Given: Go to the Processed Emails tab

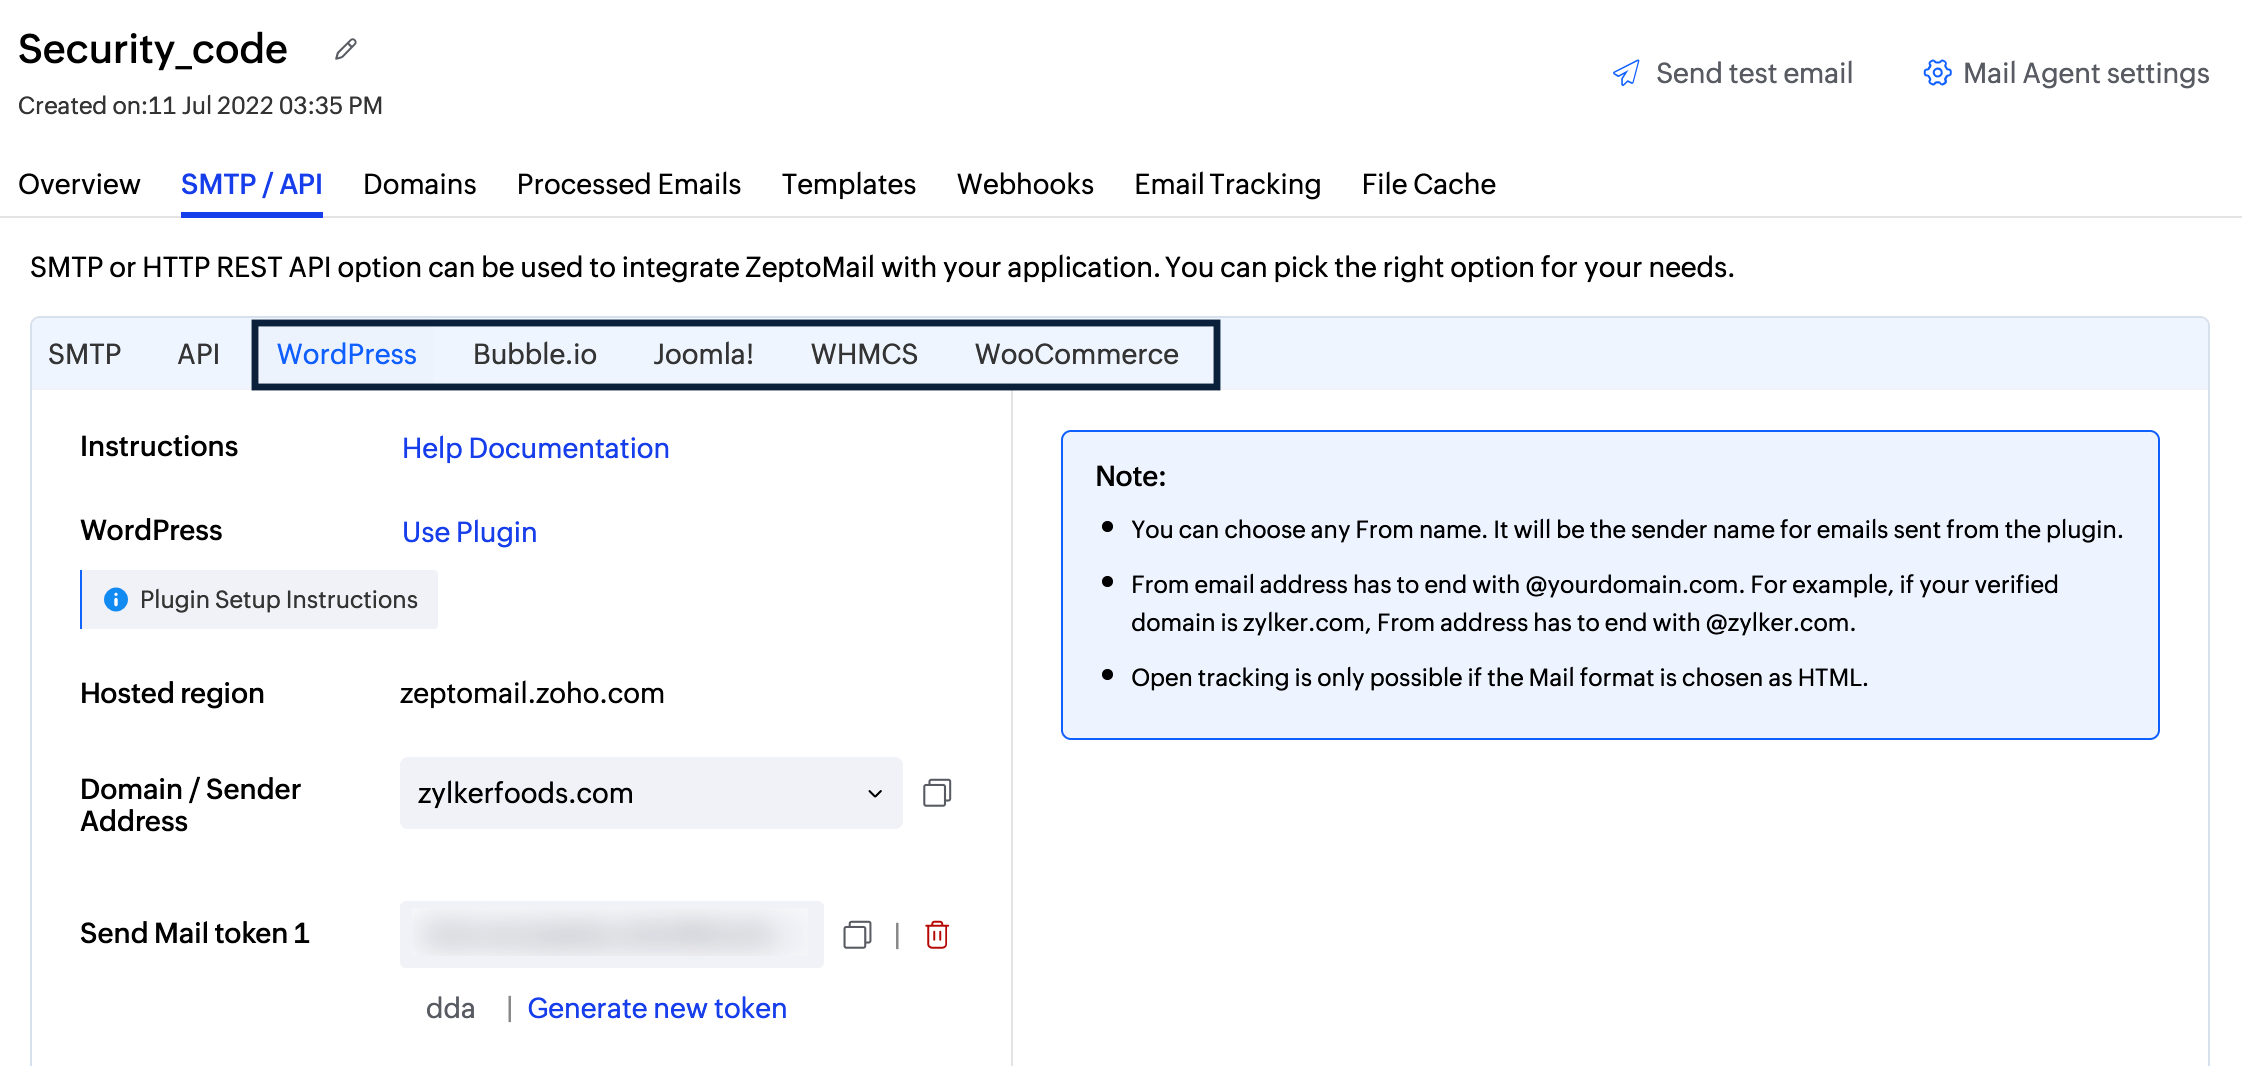Looking at the screenshot, I should [628, 184].
